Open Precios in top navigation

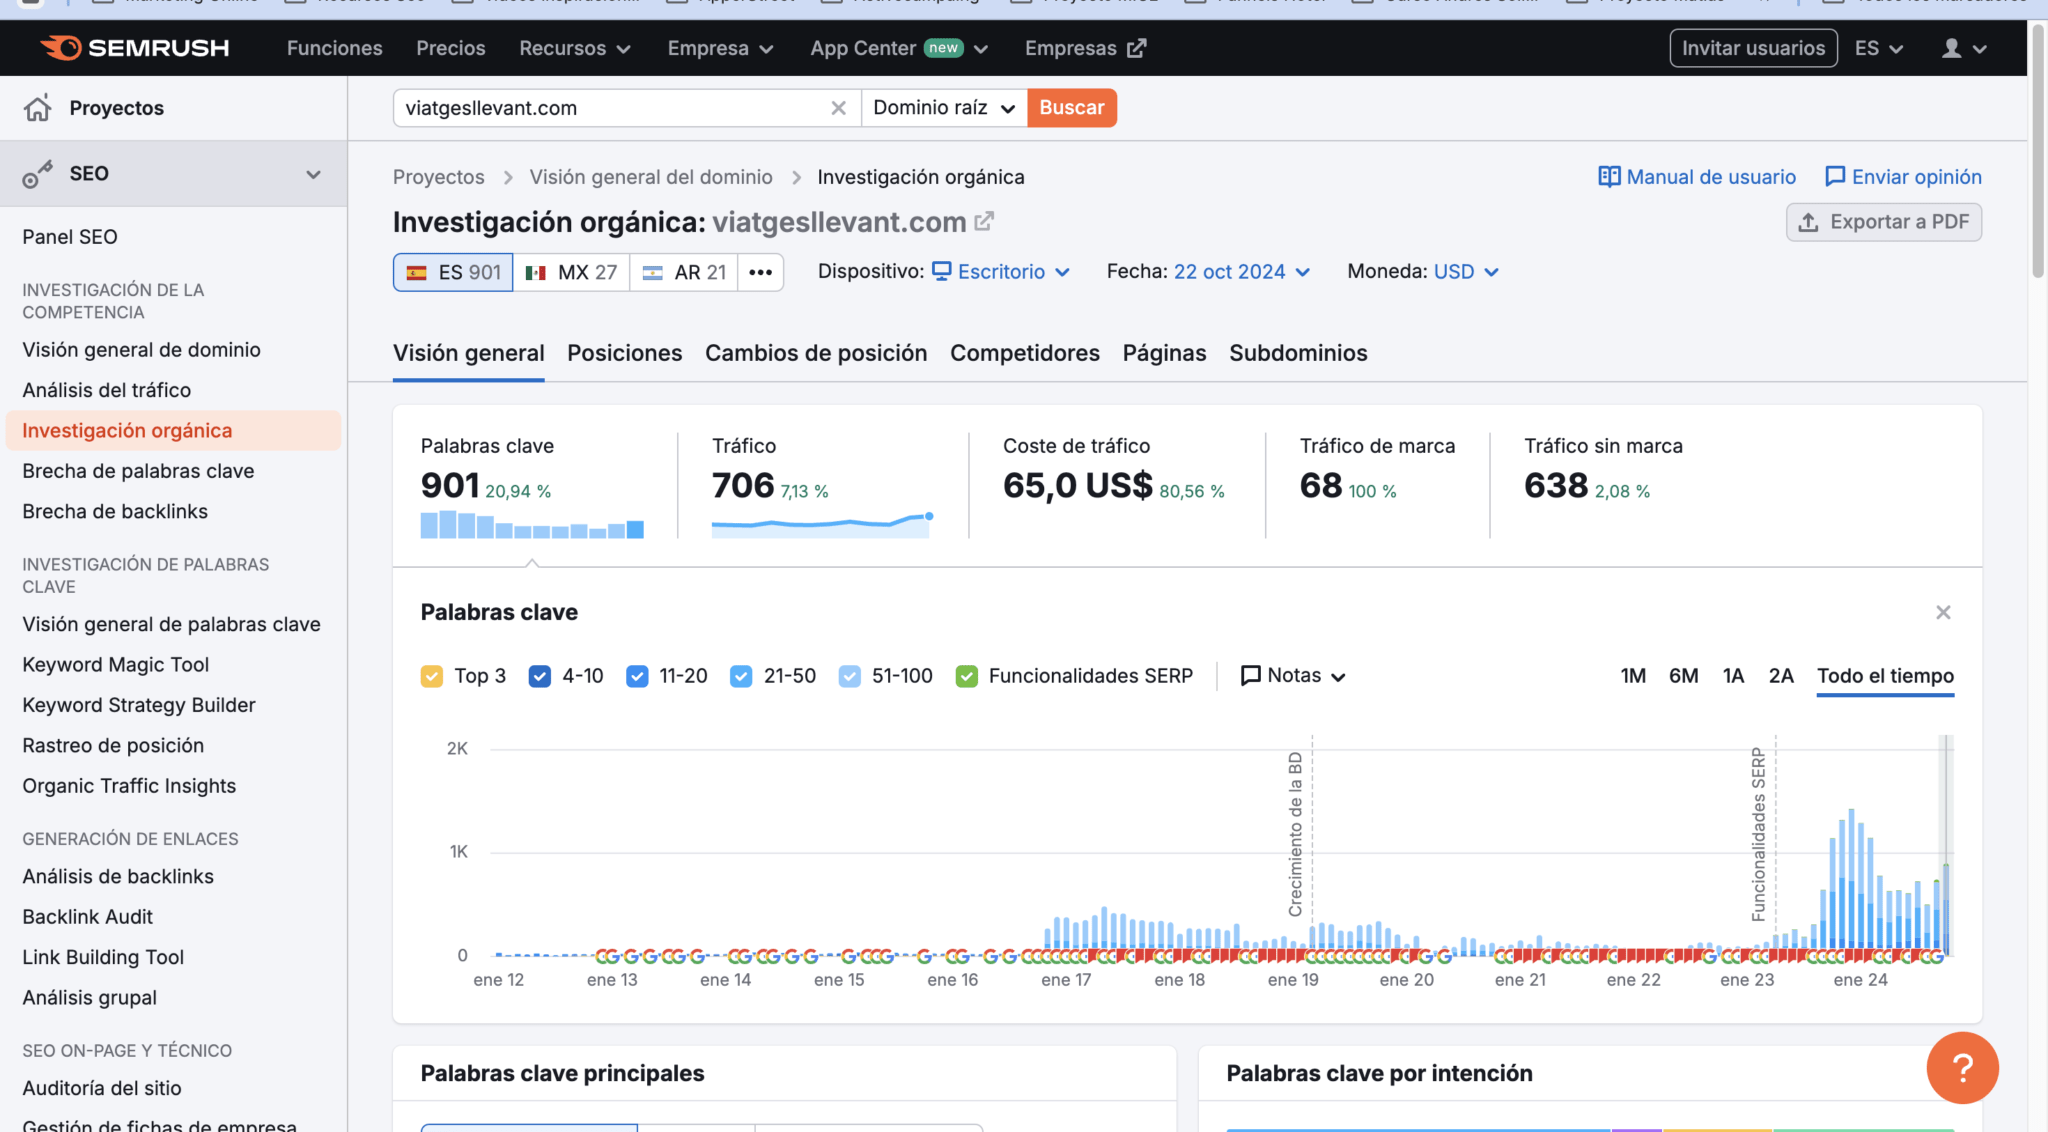(451, 48)
